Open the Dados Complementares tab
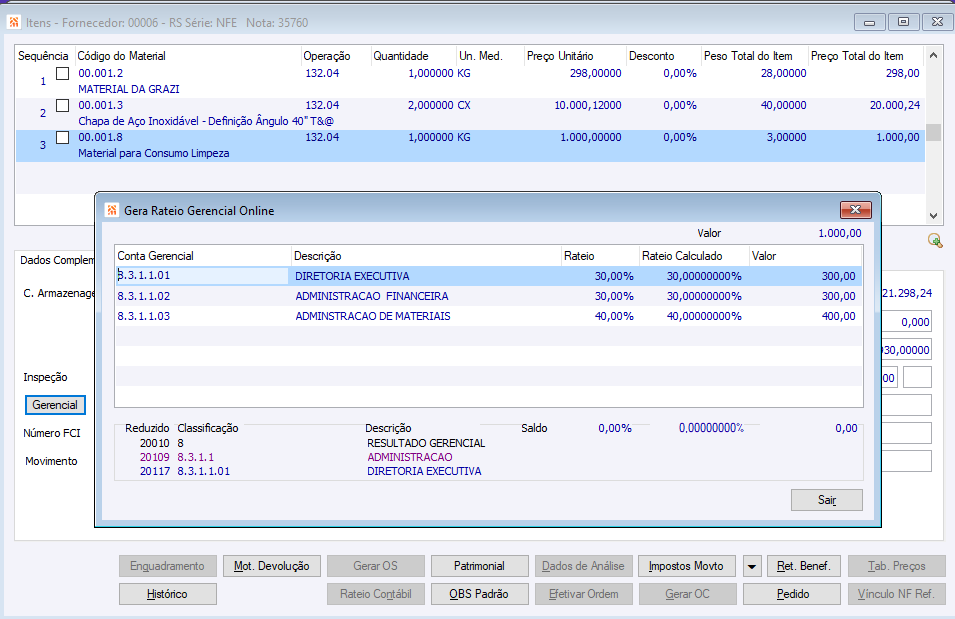Image resolution: width=955 pixels, height=619 pixels. 56,260
